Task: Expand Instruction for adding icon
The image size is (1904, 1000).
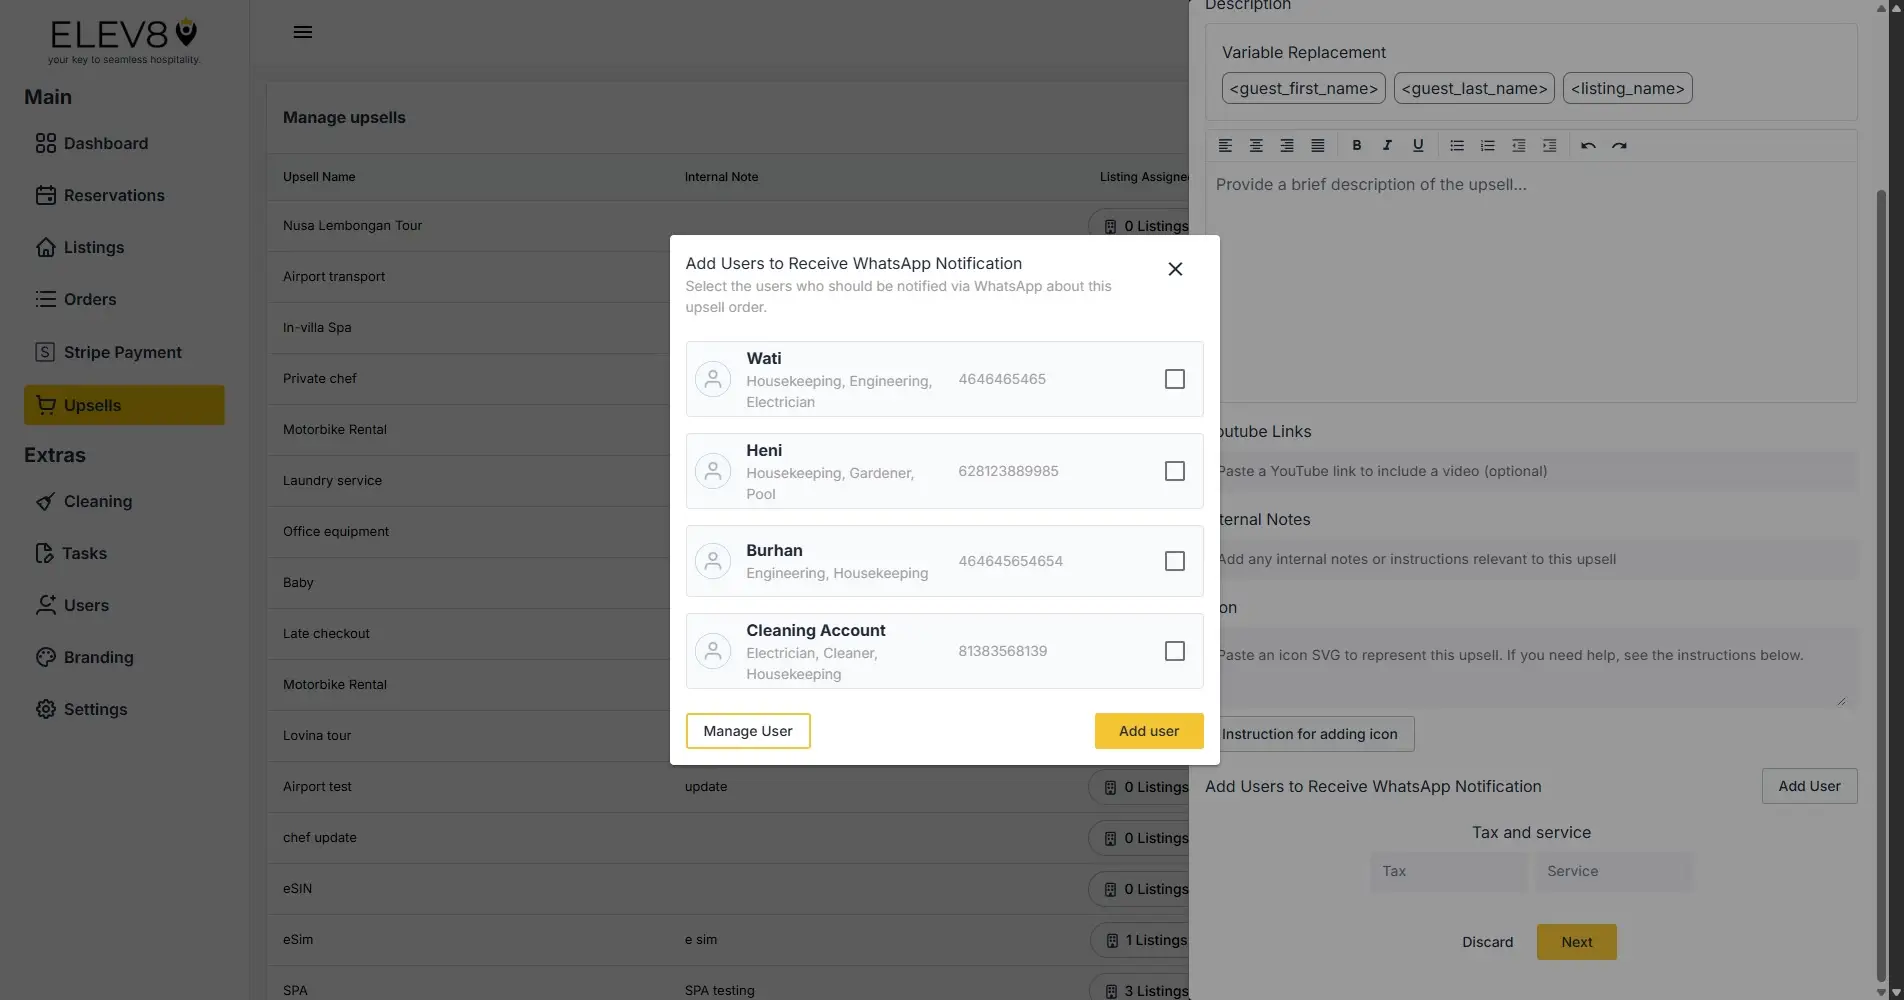Action: (1311, 733)
